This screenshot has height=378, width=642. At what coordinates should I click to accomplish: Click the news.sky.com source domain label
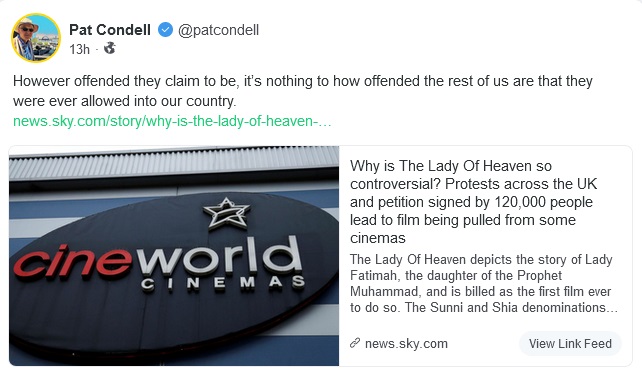tap(406, 343)
